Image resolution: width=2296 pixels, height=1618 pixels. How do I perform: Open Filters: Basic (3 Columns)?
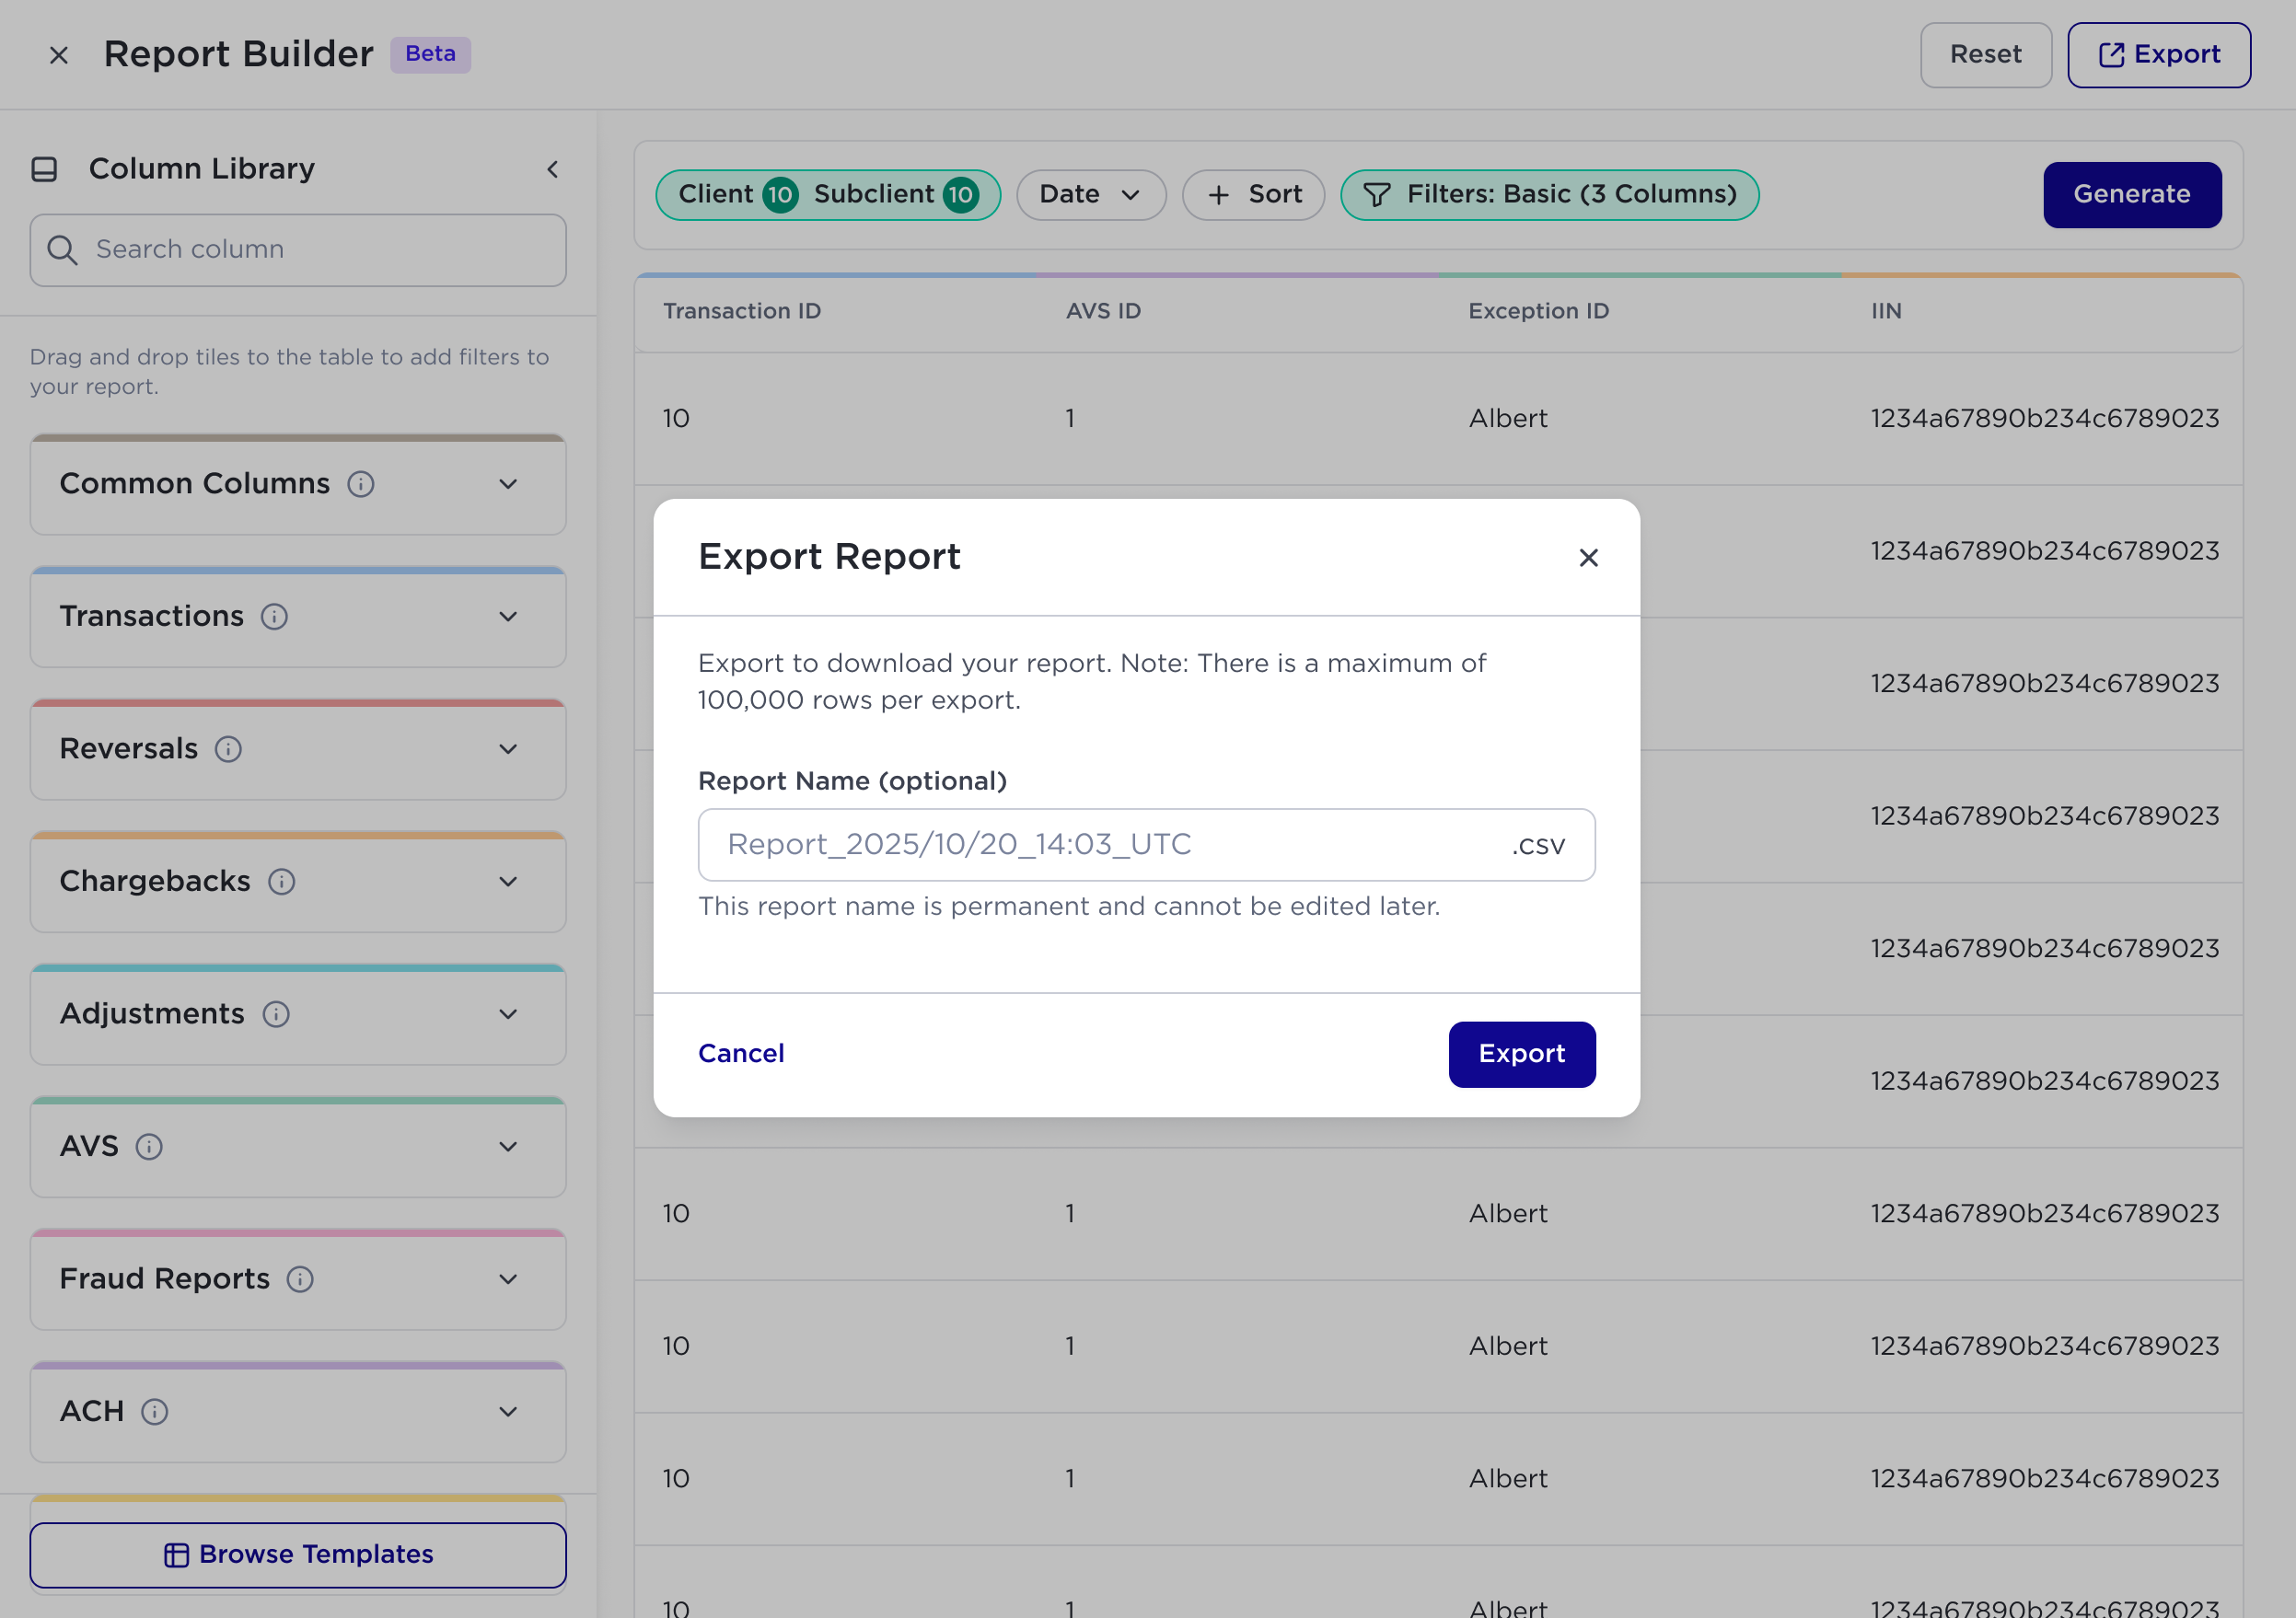[1549, 195]
